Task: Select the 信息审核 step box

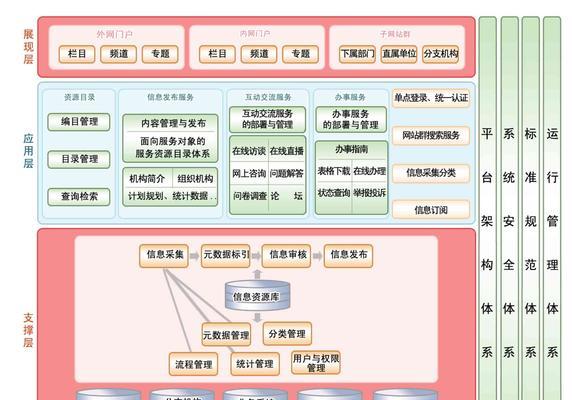Action: [287, 256]
